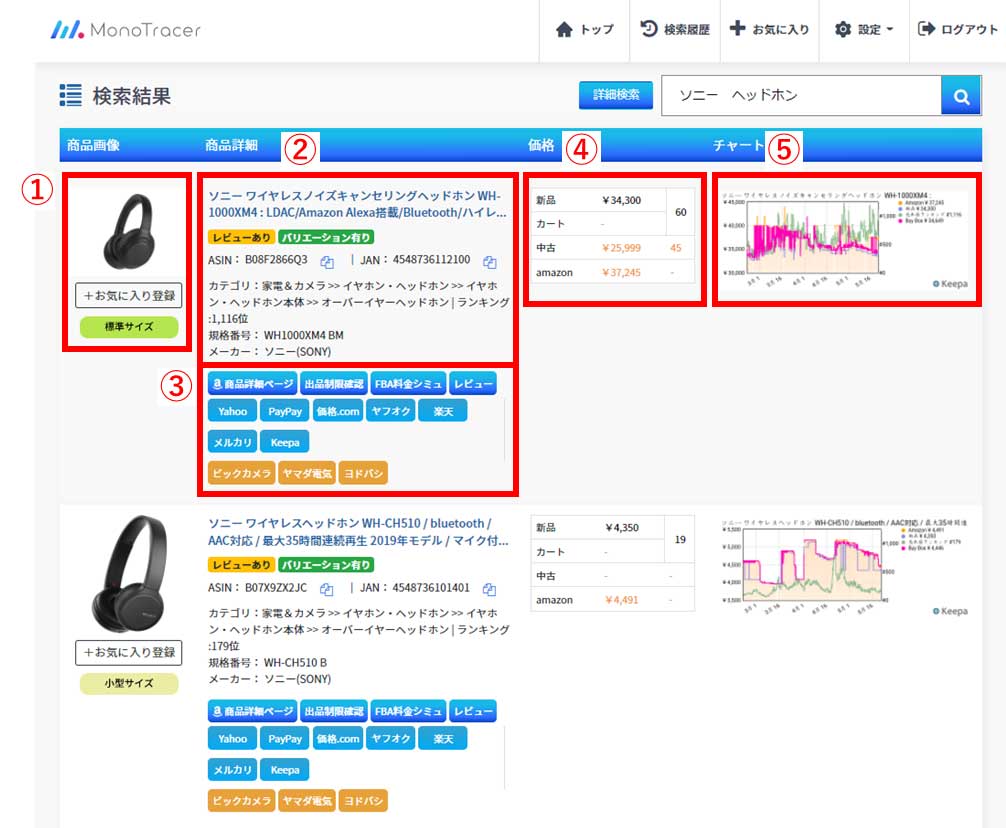Search PayPay for WH-CH510

click(x=285, y=738)
